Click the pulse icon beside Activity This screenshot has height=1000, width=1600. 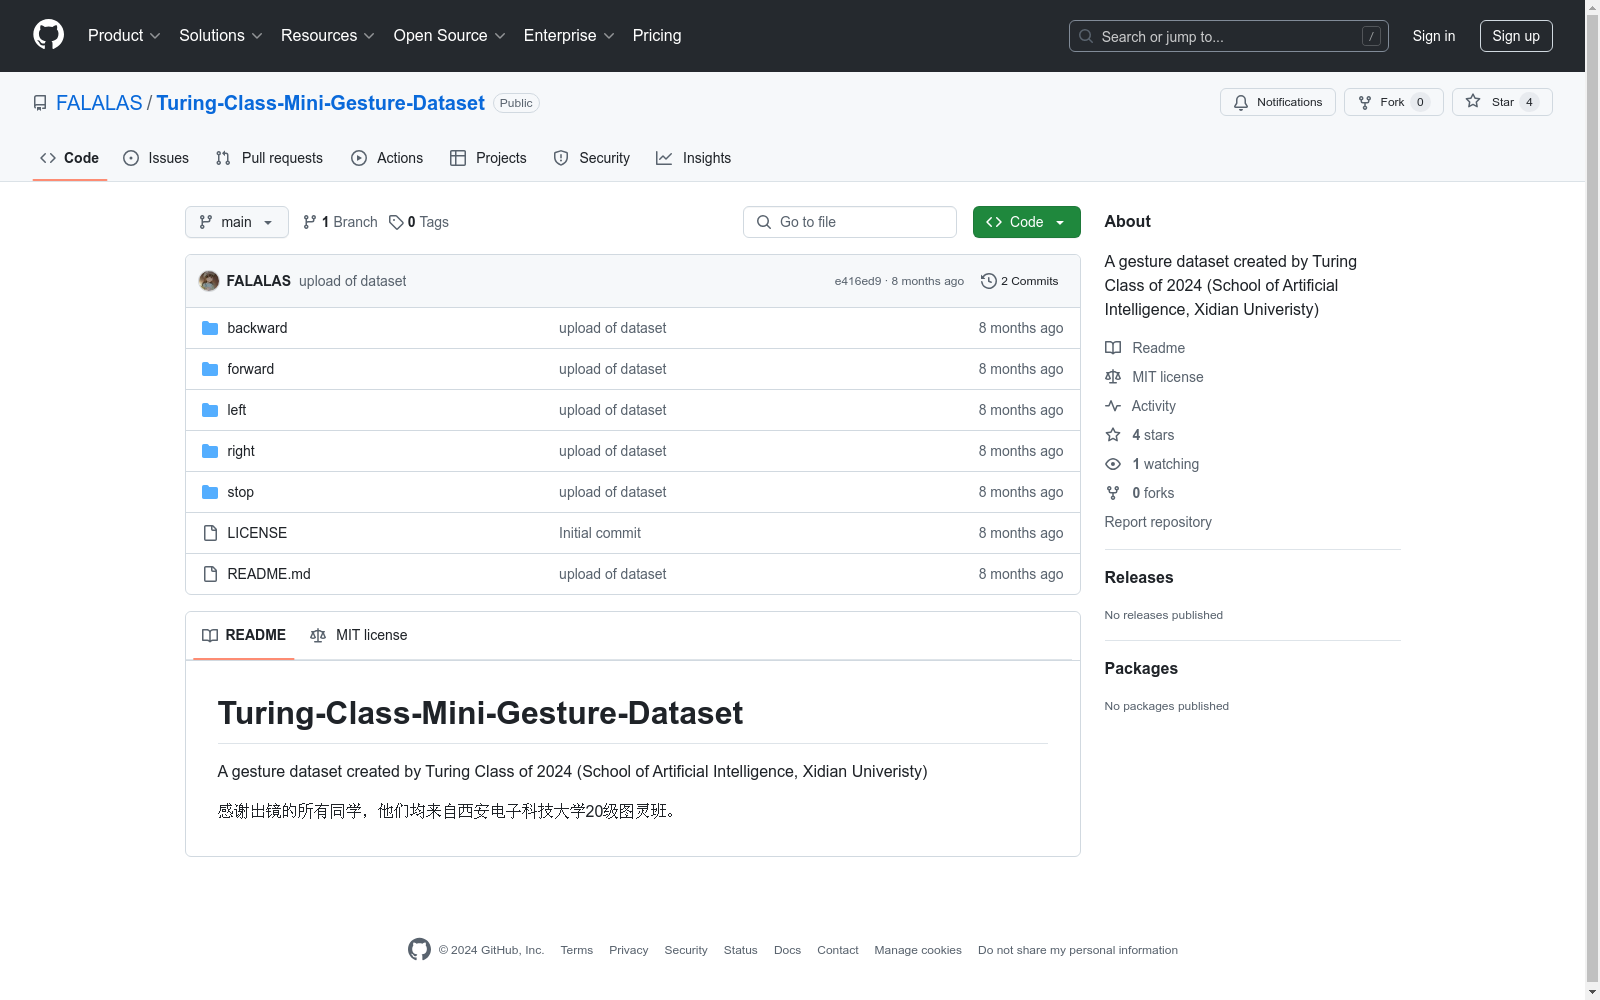pyautogui.click(x=1113, y=406)
